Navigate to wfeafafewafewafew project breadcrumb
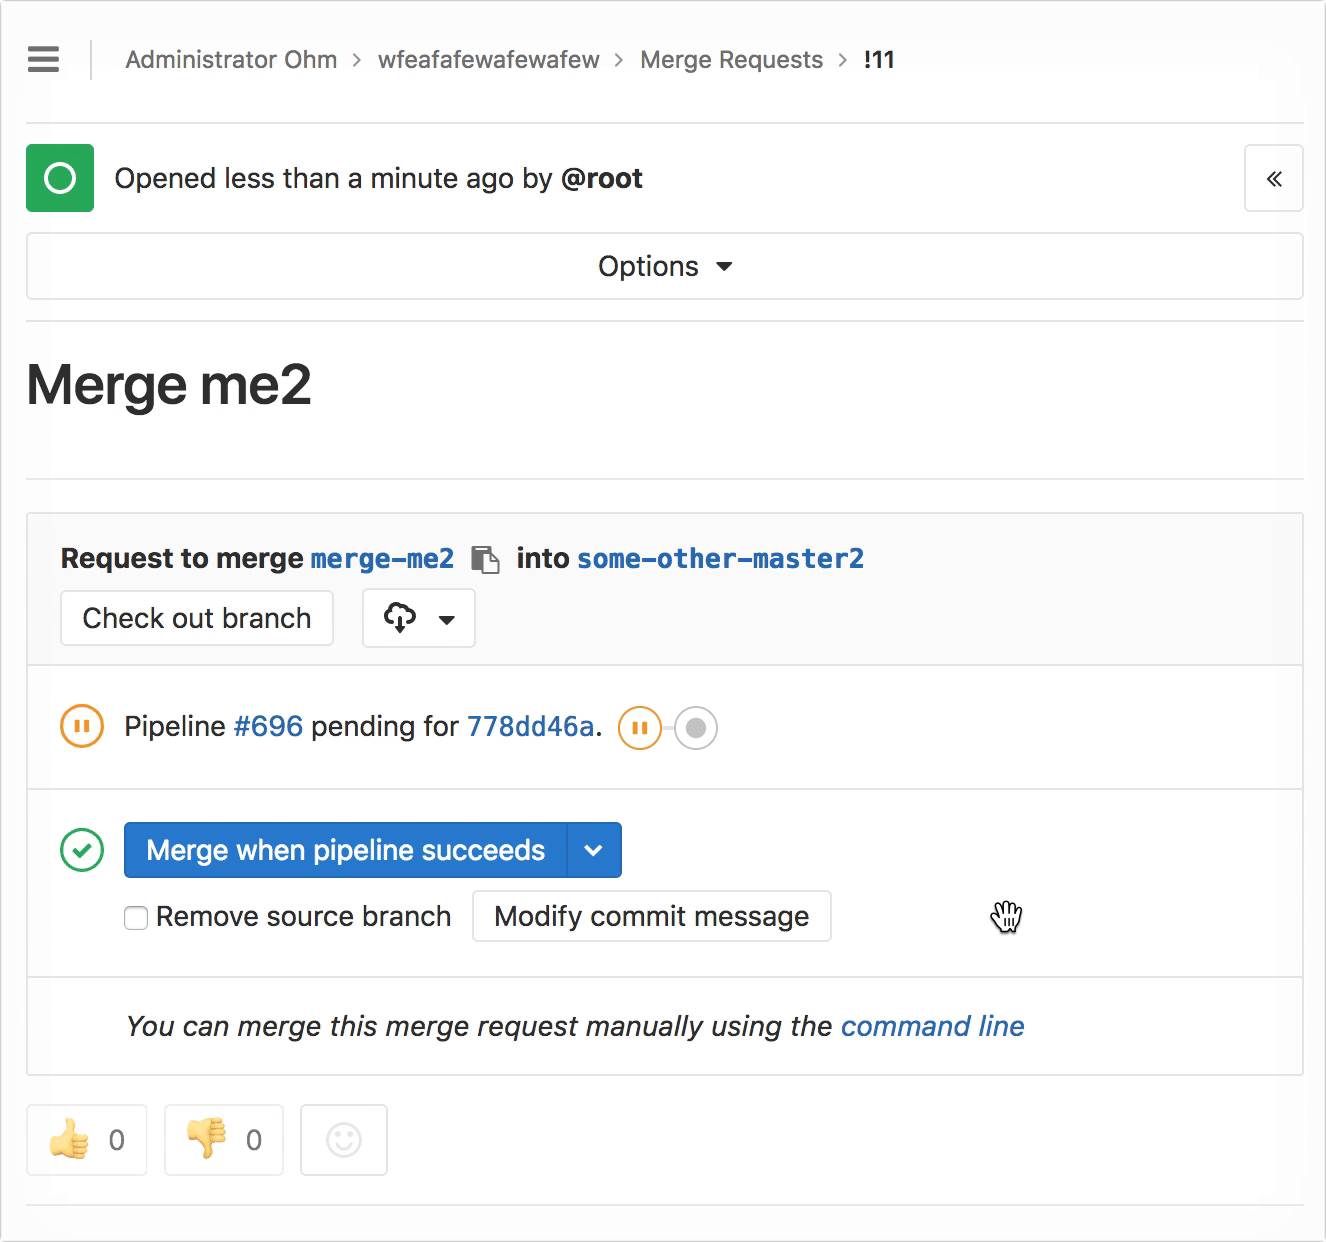 488,60
